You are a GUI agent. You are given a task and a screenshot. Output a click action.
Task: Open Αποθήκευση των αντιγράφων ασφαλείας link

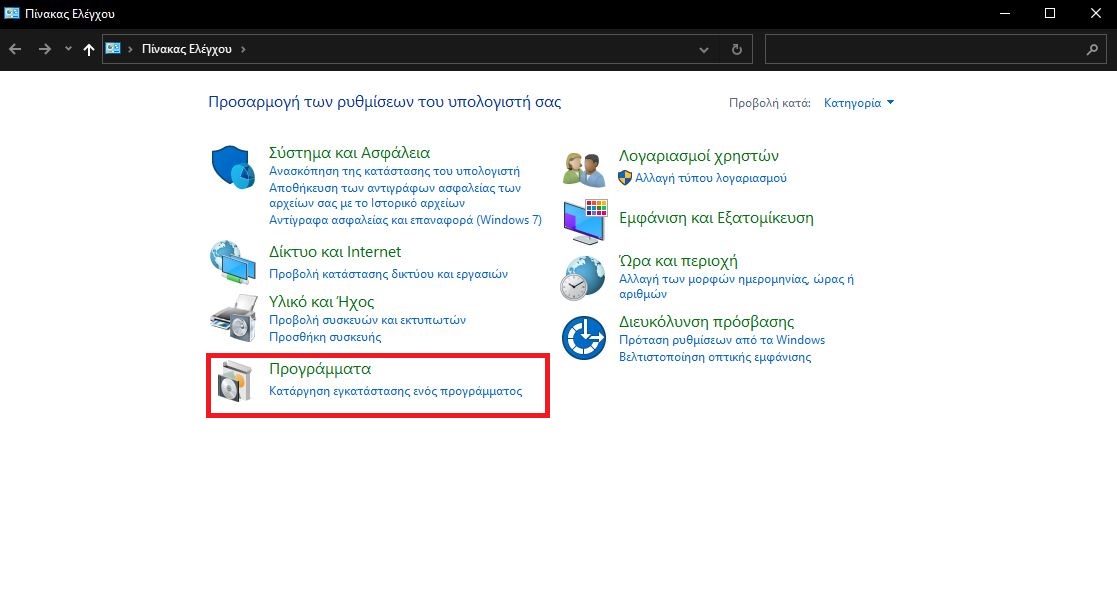tap(395, 195)
